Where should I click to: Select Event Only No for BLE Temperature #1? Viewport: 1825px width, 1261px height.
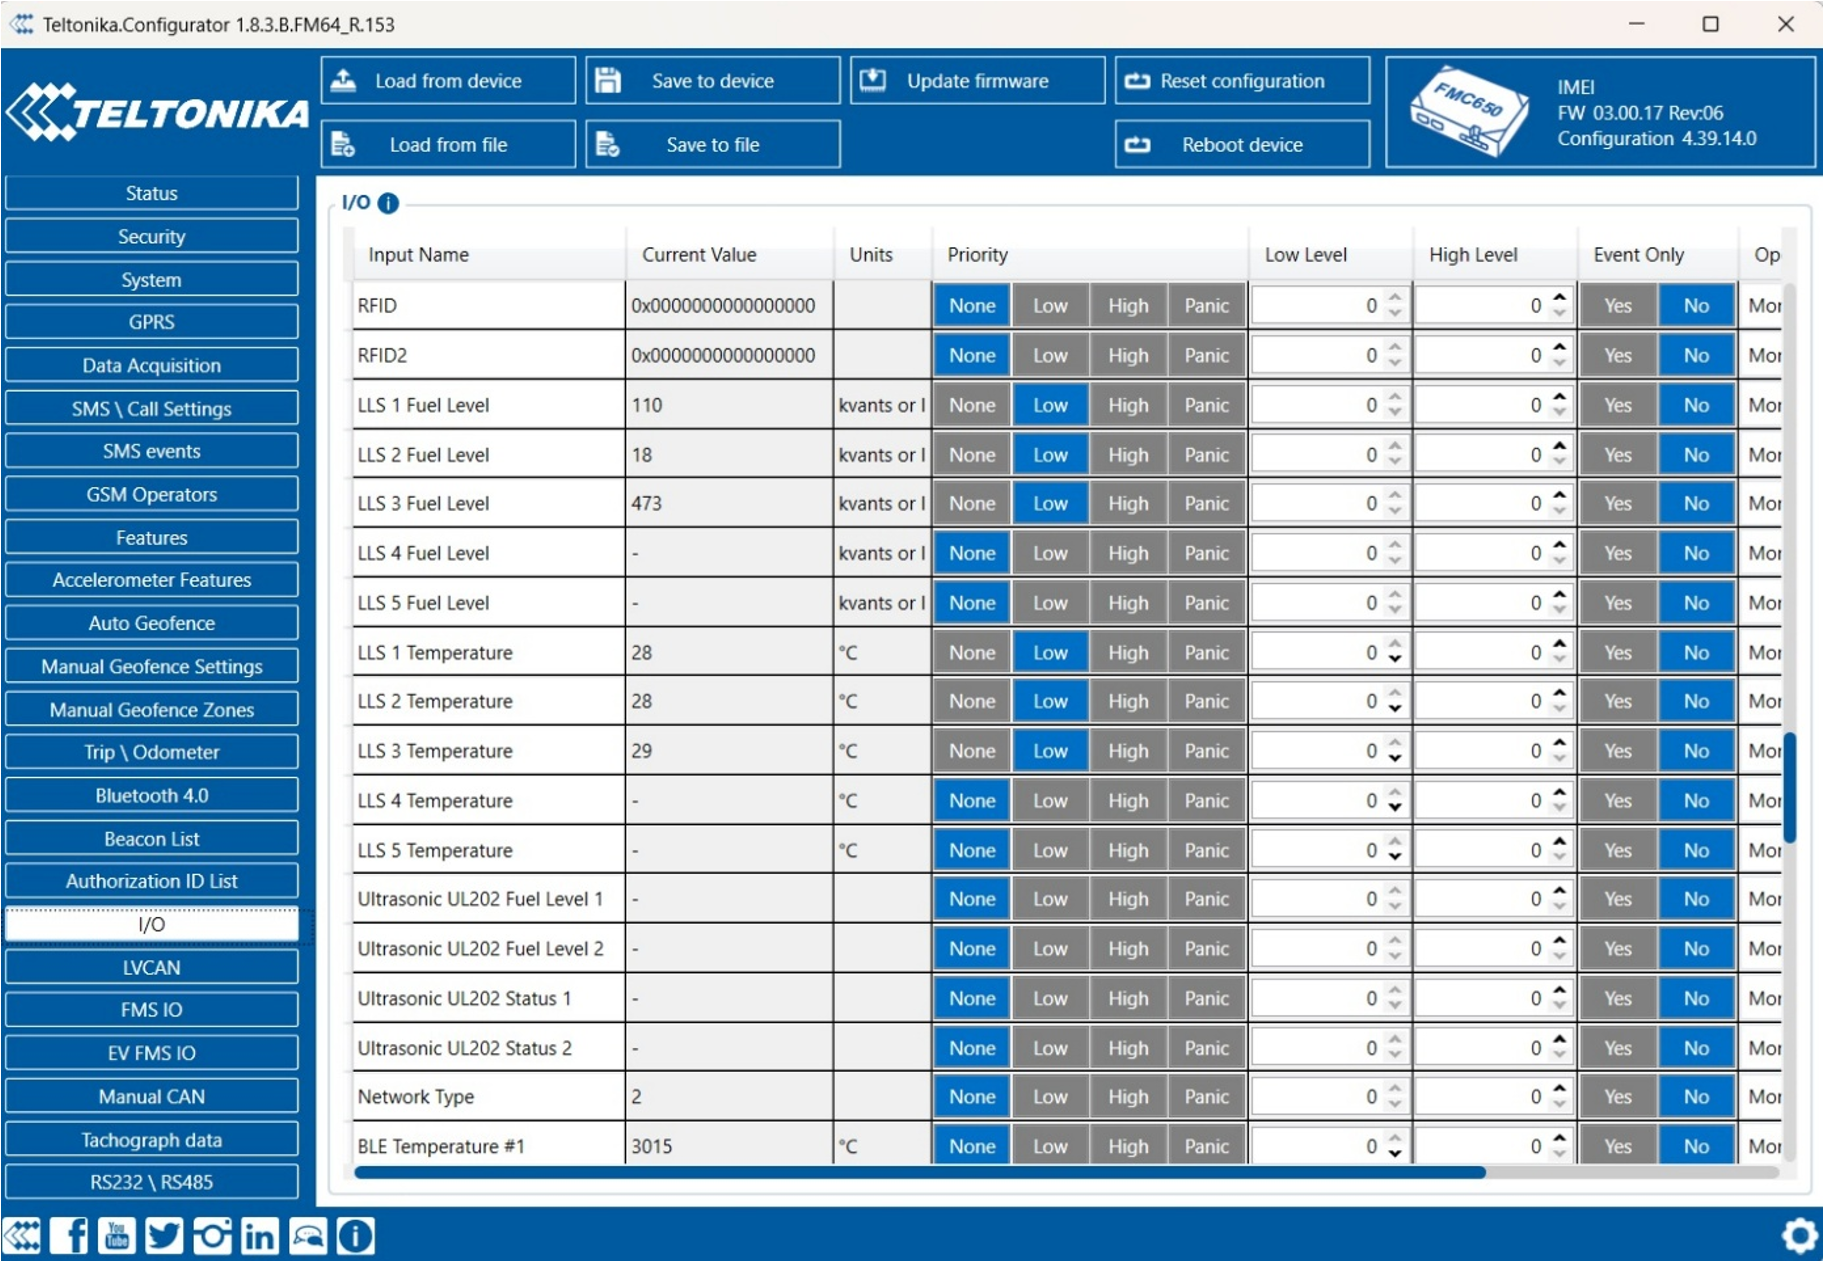click(1696, 1146)
